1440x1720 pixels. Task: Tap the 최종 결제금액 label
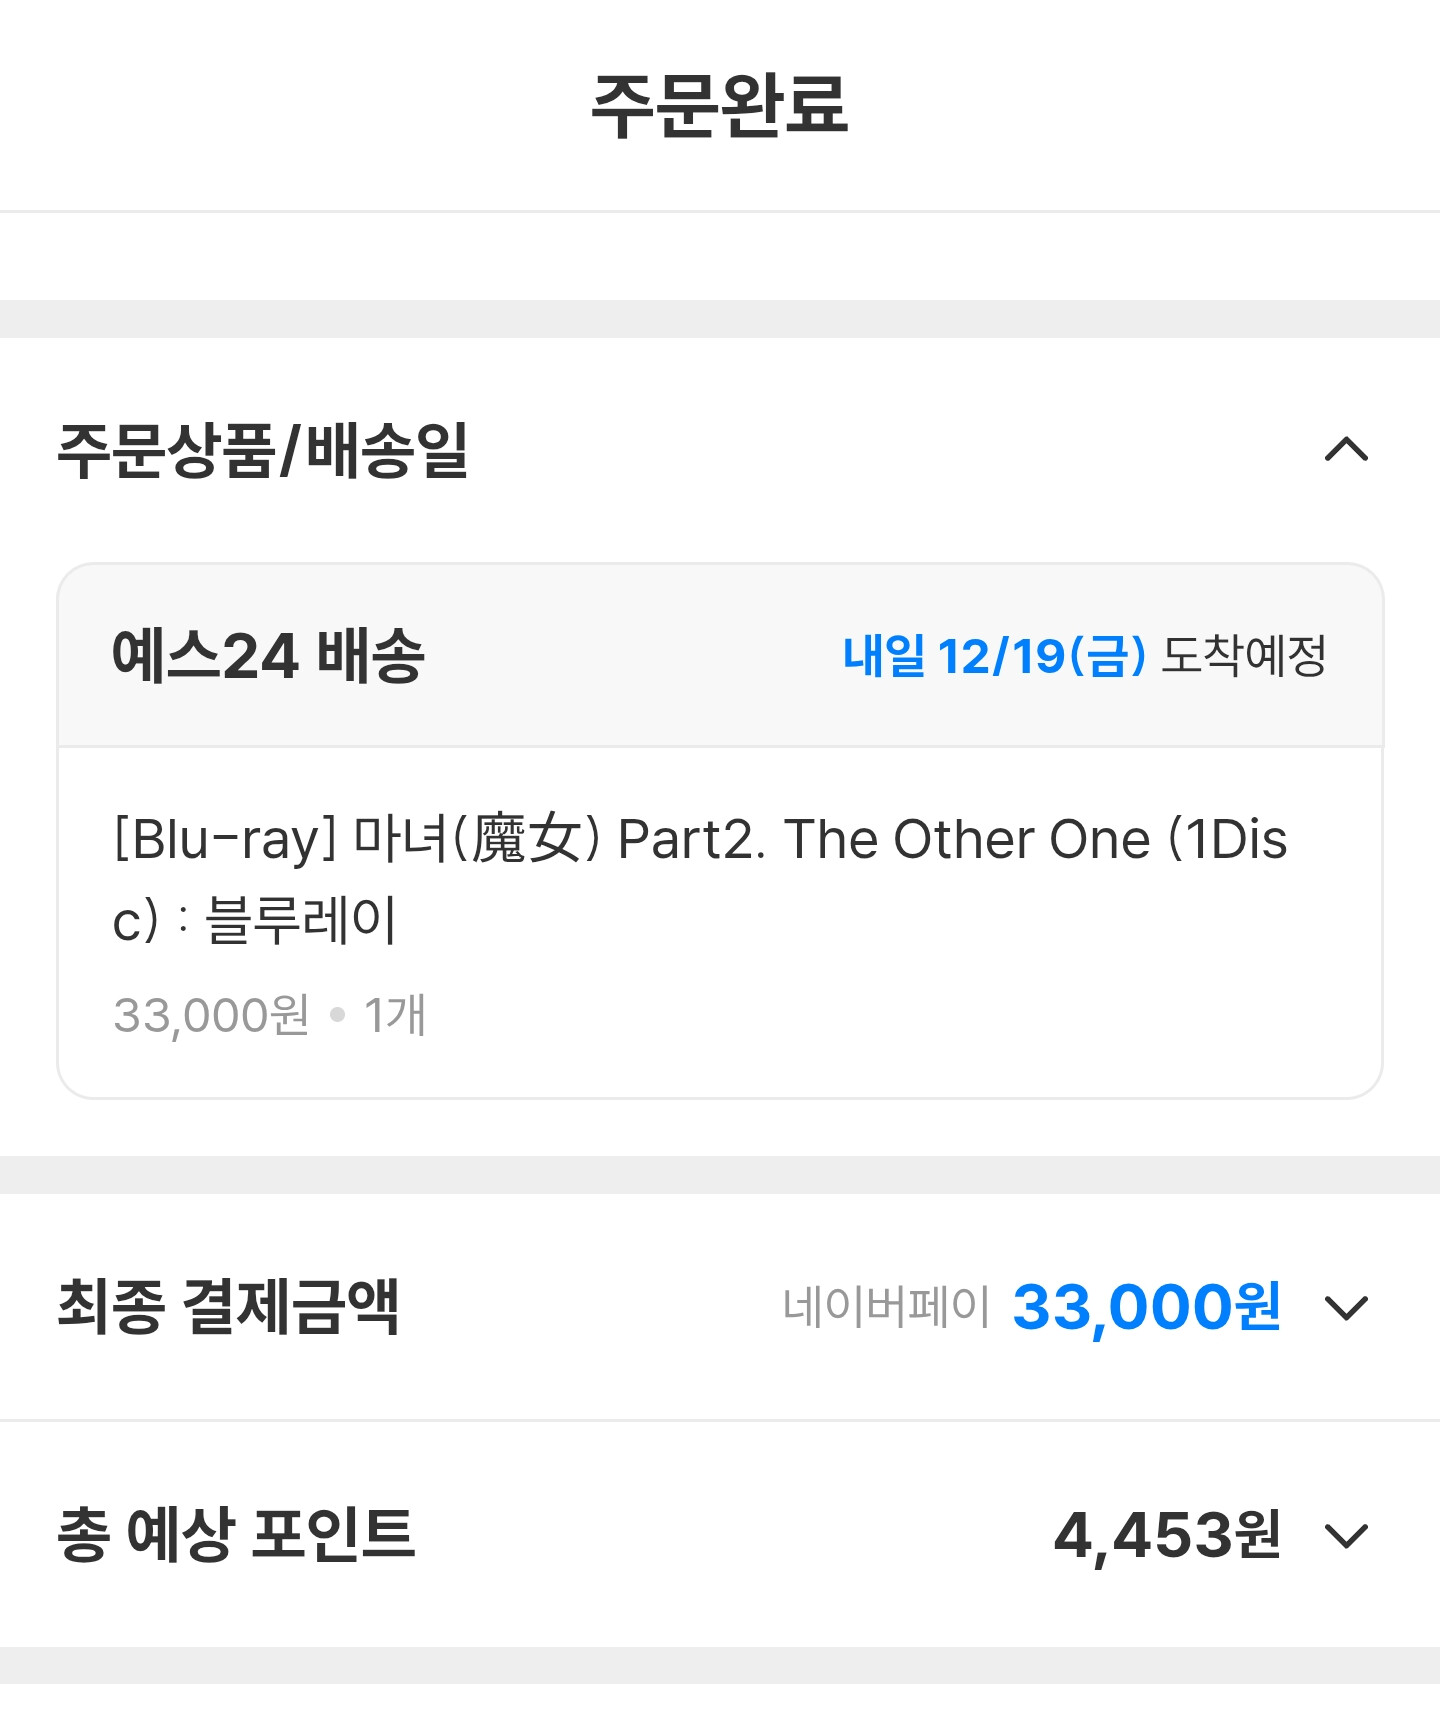click(229, 1306)
